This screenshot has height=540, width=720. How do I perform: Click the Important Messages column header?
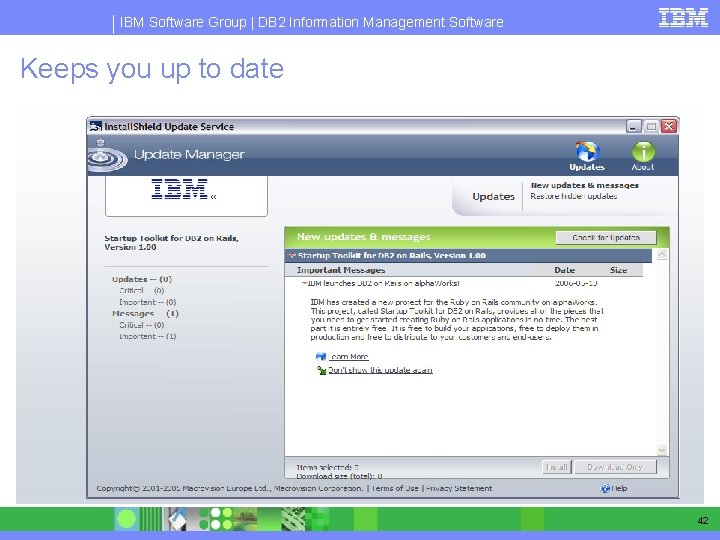(x=341, y=270)
